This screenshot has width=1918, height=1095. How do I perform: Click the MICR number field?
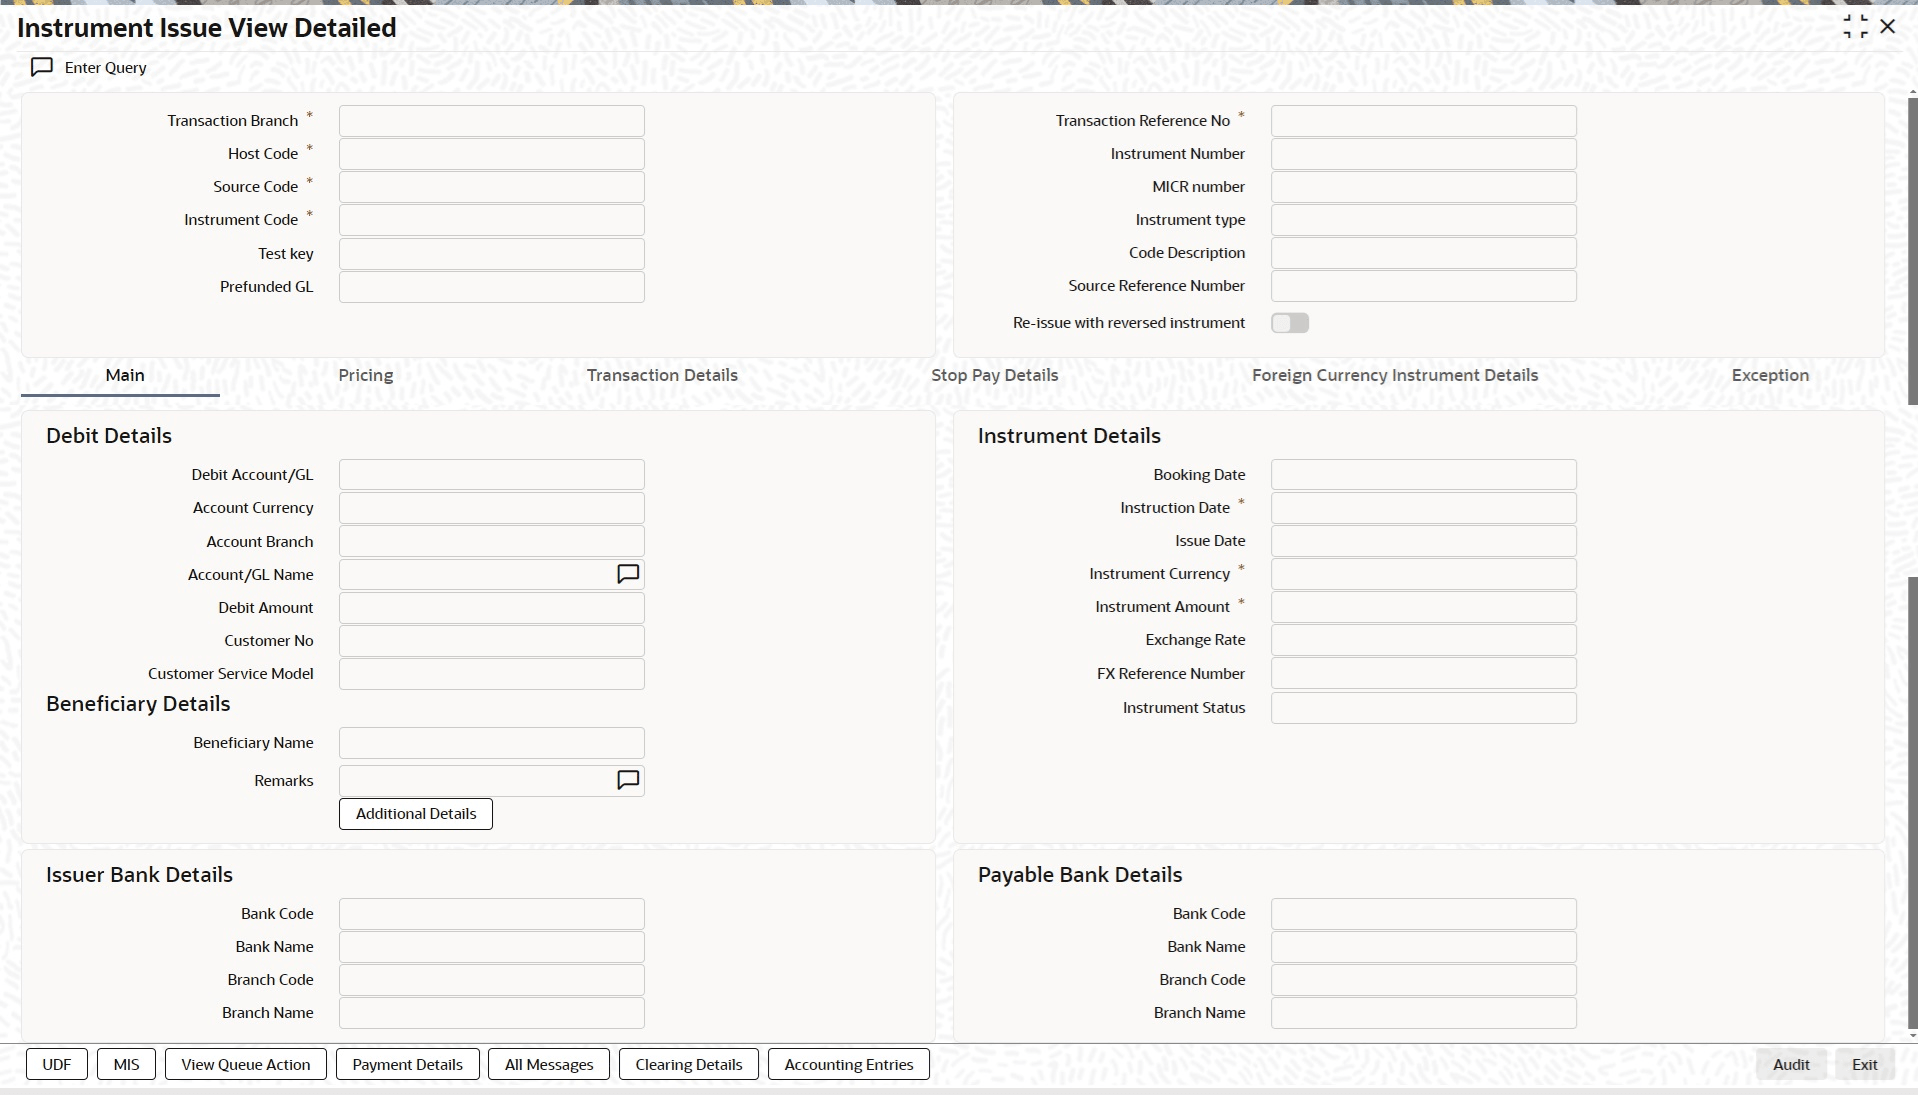click(1424, 187)
